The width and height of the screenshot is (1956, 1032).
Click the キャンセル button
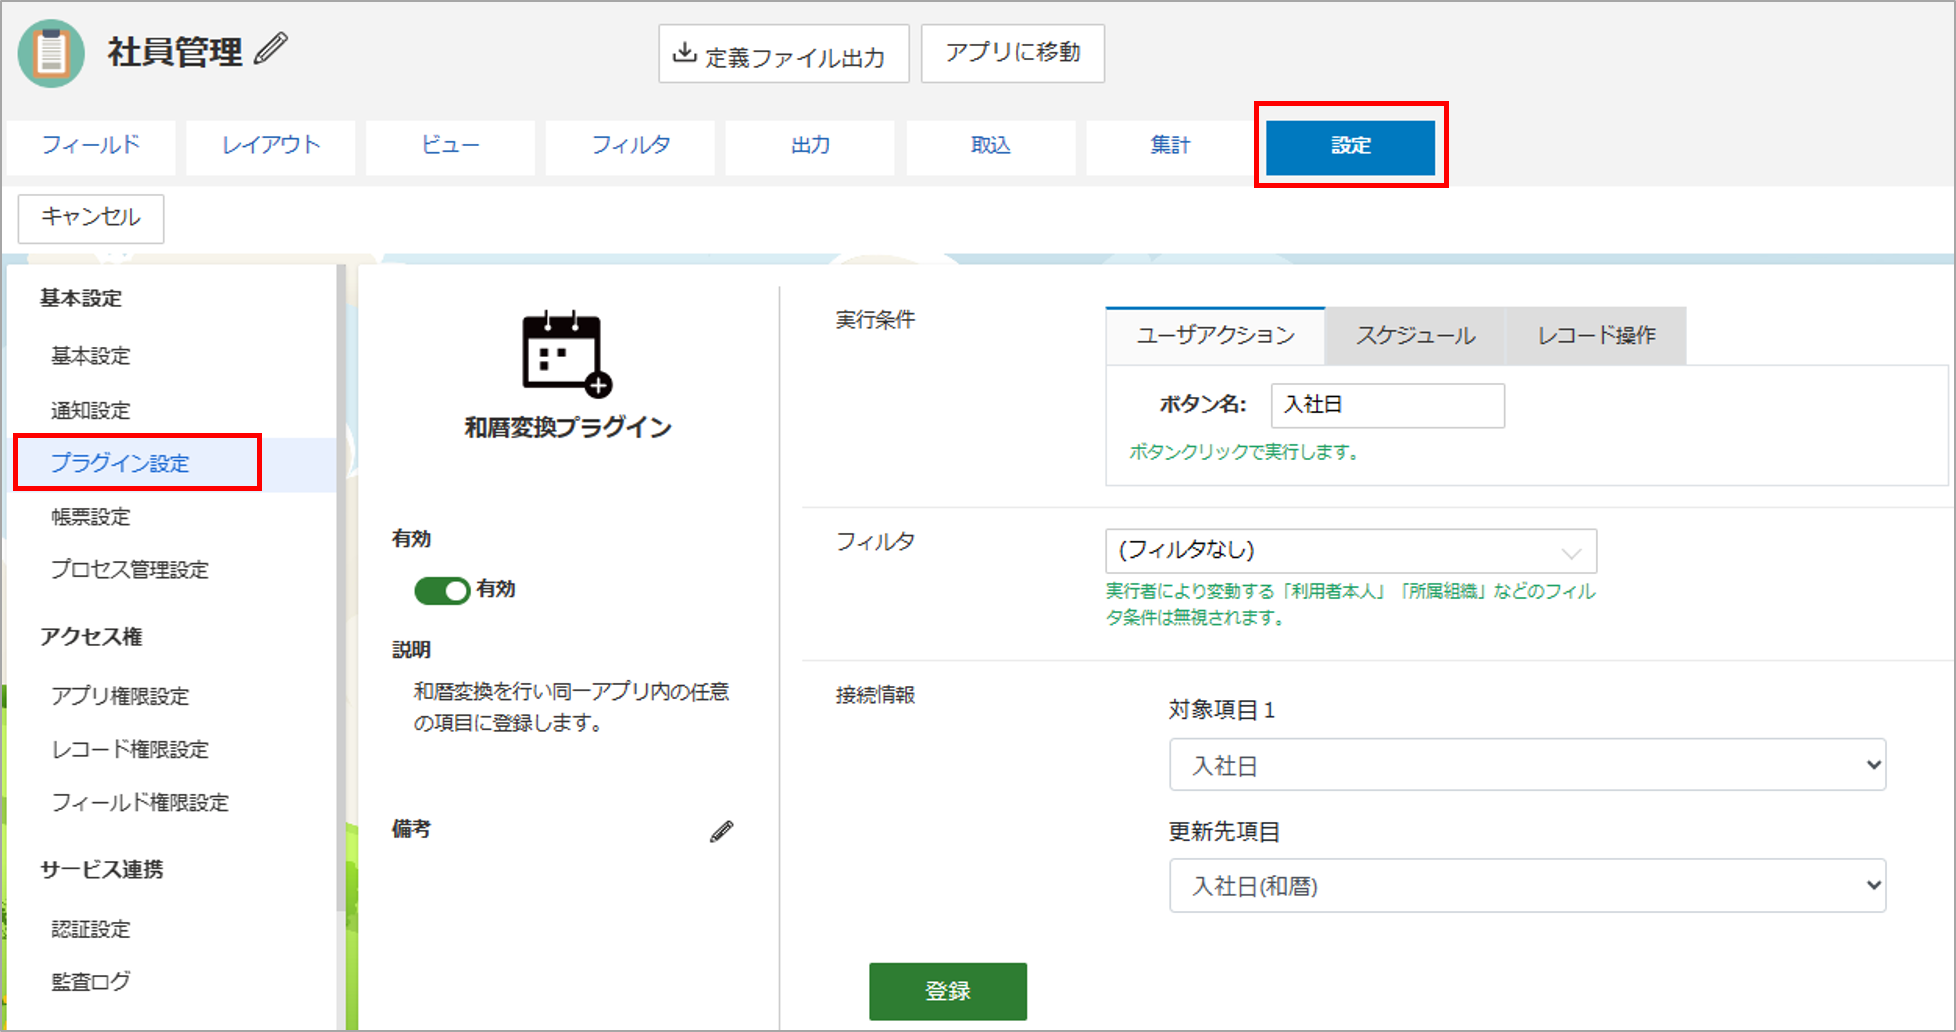pyautogui.click(x=91, y=218)
